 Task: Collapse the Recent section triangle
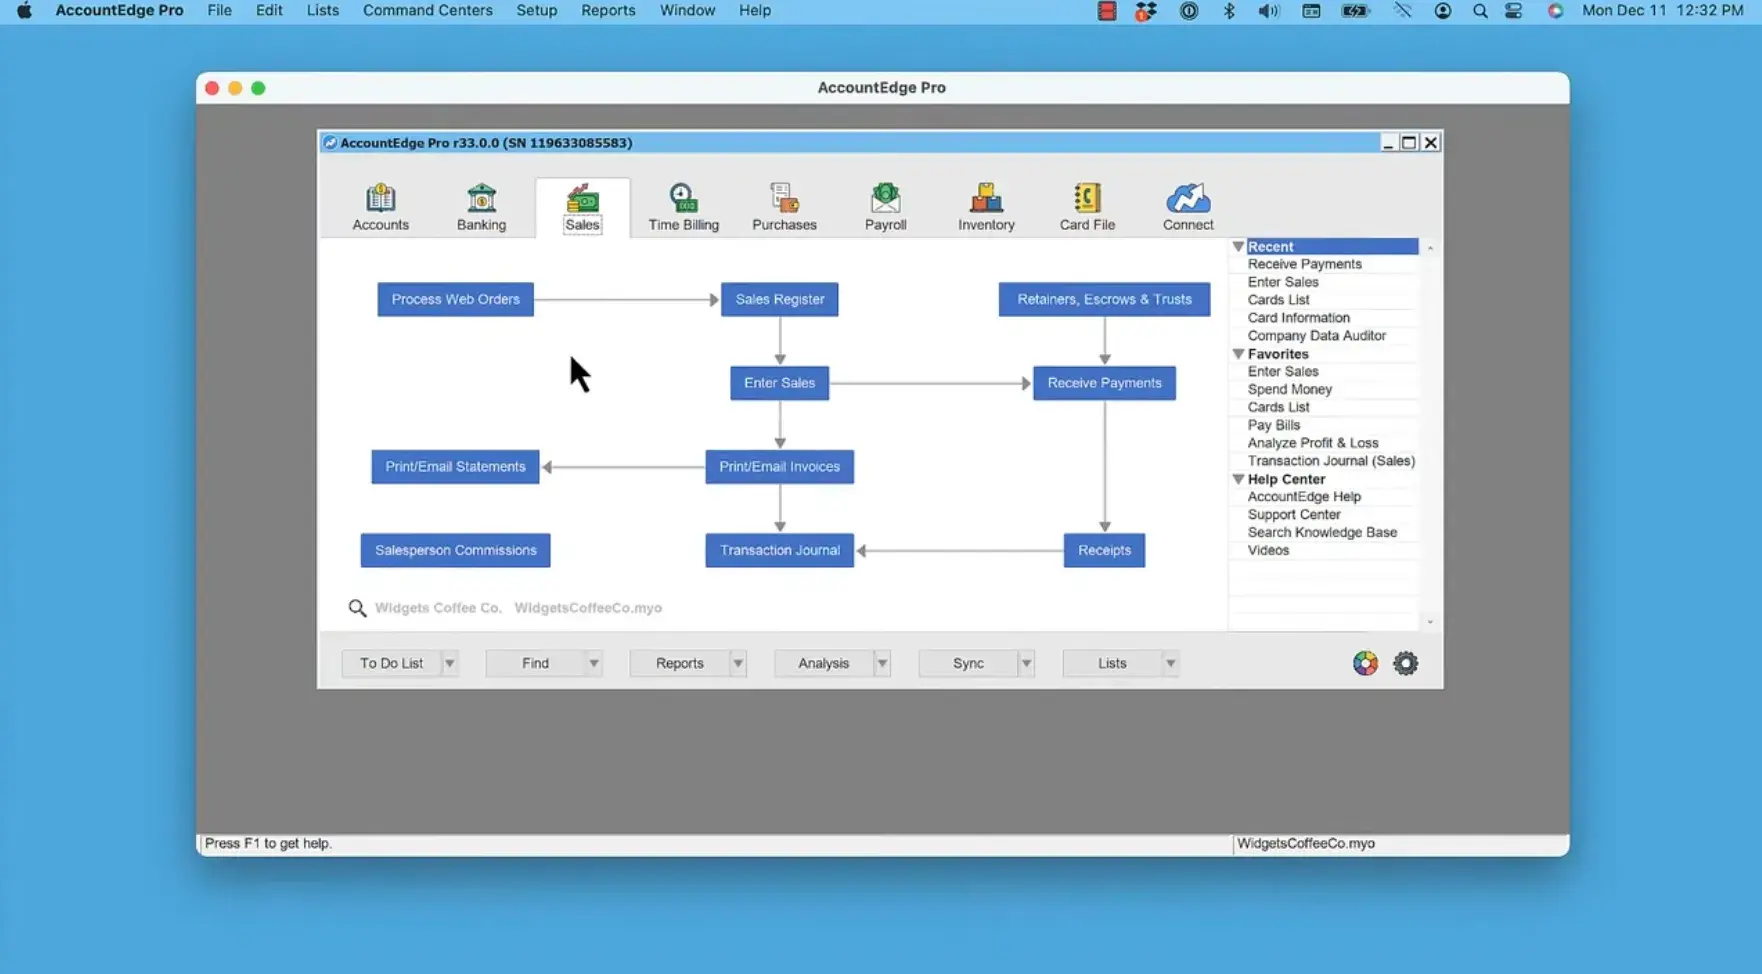(x=1238, y=246)
